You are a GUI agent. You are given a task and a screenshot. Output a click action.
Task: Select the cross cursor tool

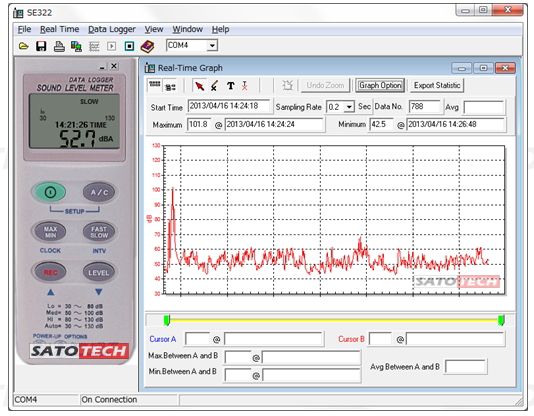[x=214, y=86]
